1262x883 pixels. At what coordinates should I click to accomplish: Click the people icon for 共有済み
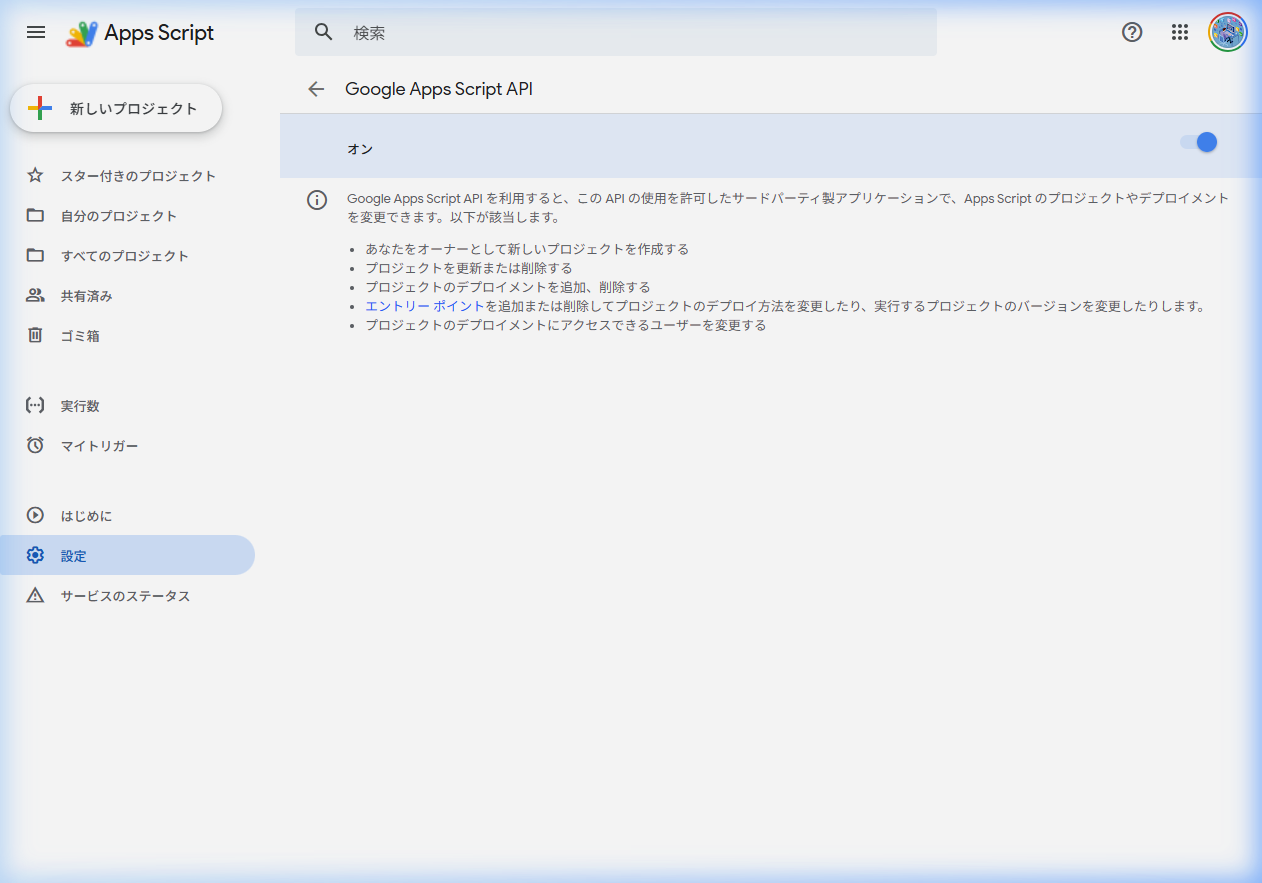coord(35,296)
